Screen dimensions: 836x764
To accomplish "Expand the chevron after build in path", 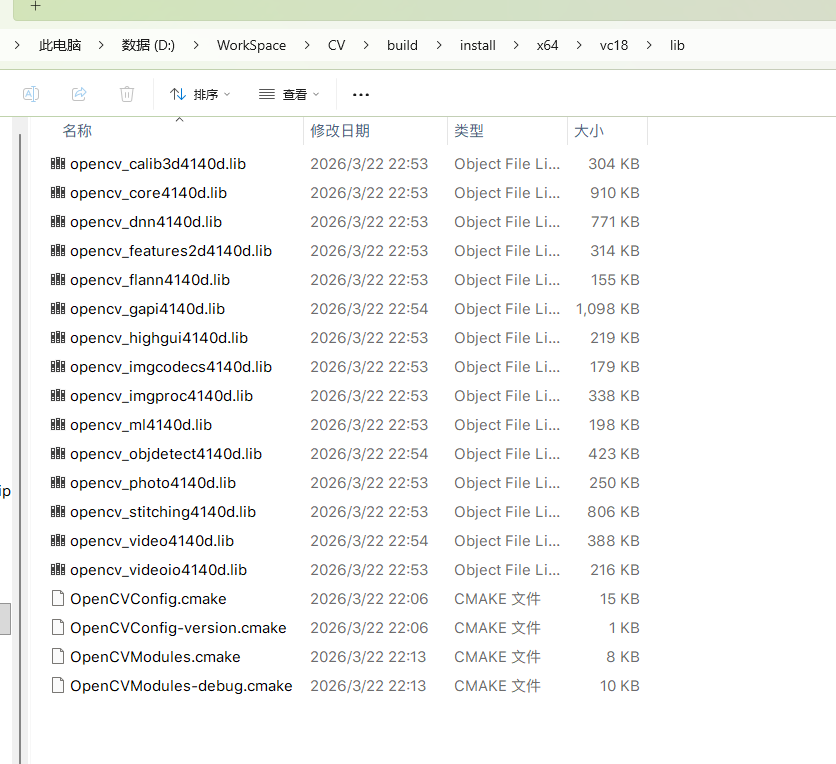I will tap(439, 45).
